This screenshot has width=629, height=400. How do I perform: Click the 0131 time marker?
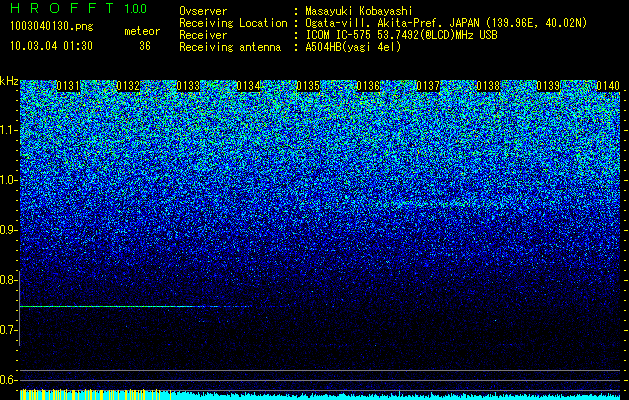(68, 86)
